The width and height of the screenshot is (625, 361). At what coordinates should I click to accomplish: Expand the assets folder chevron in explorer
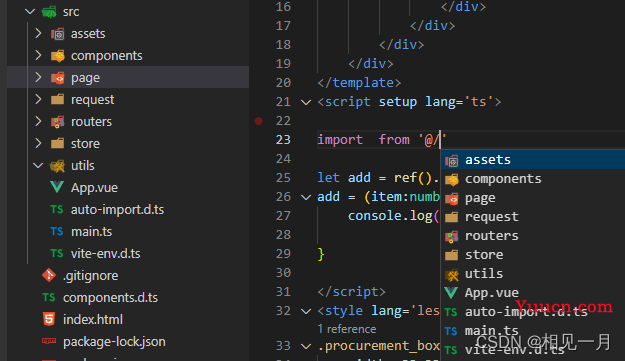point(38,33)
